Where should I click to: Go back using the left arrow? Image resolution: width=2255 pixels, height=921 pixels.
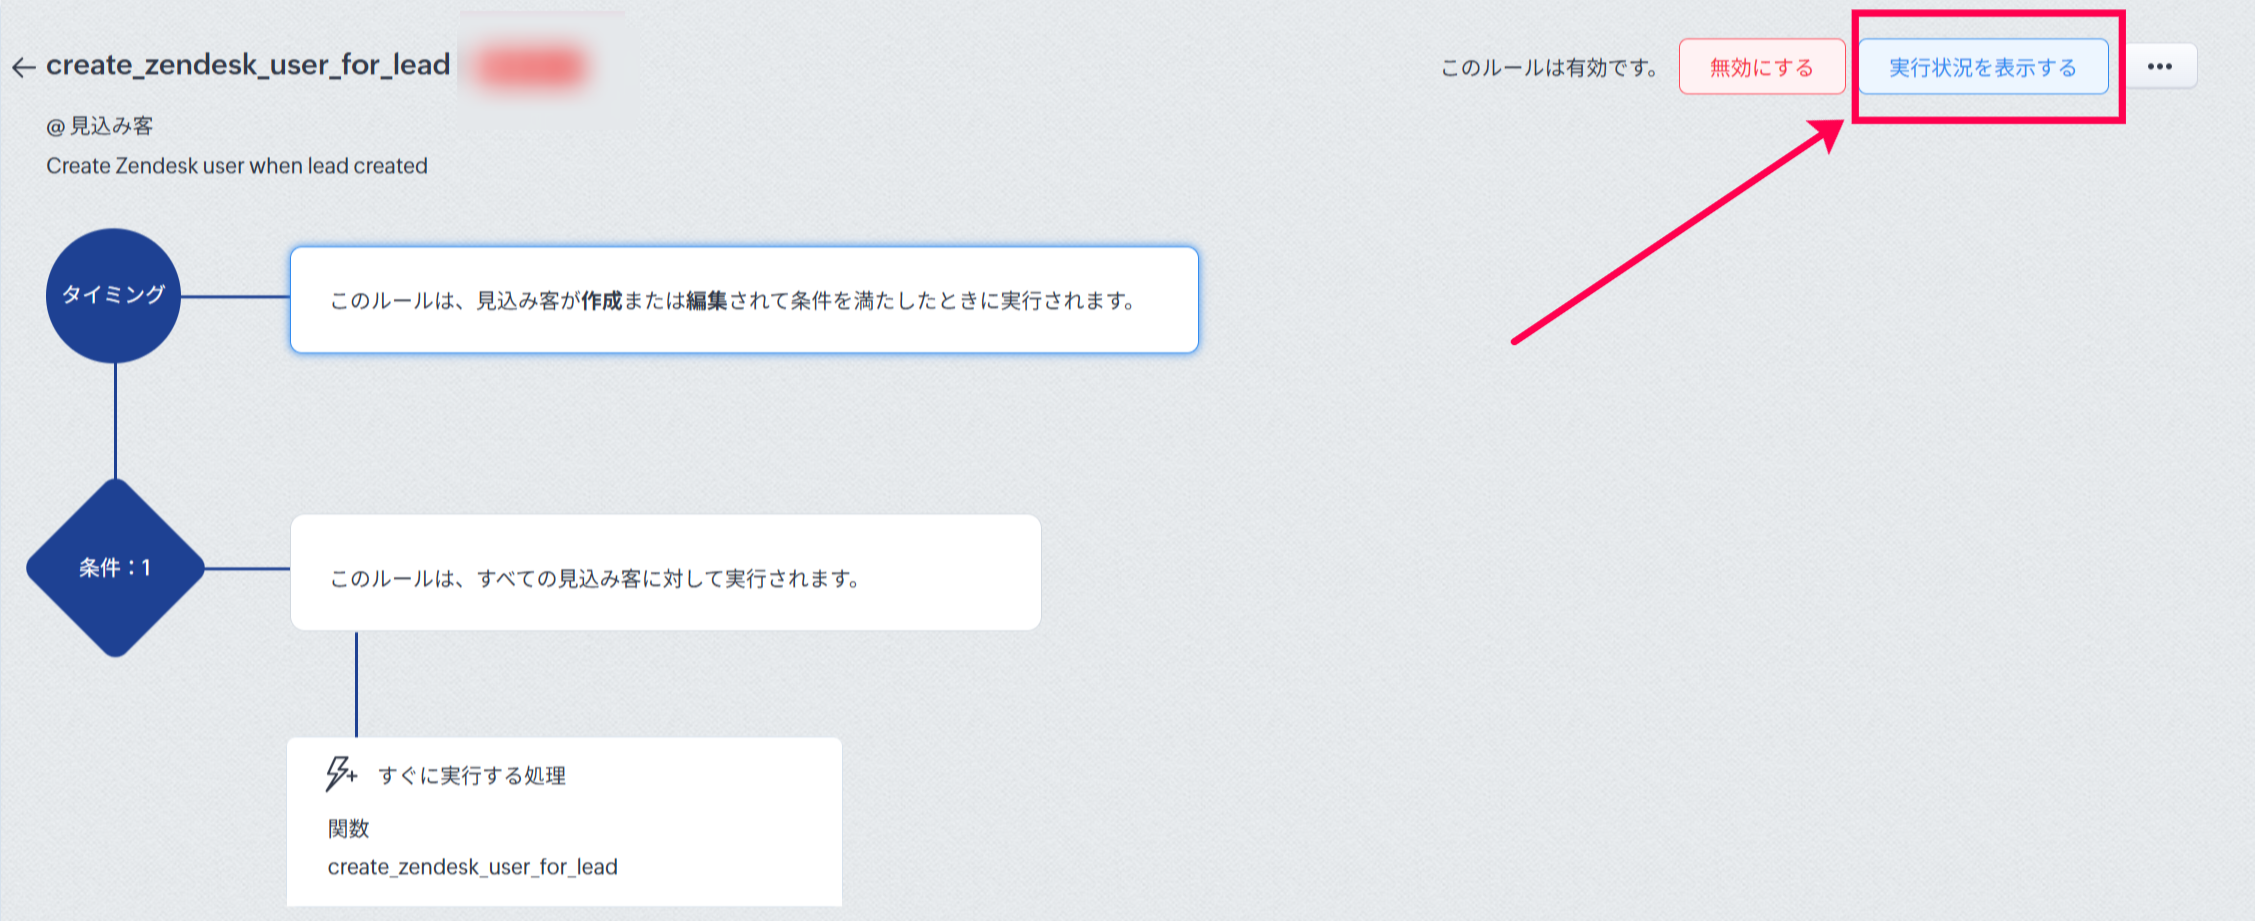click(x=23, y=67)
